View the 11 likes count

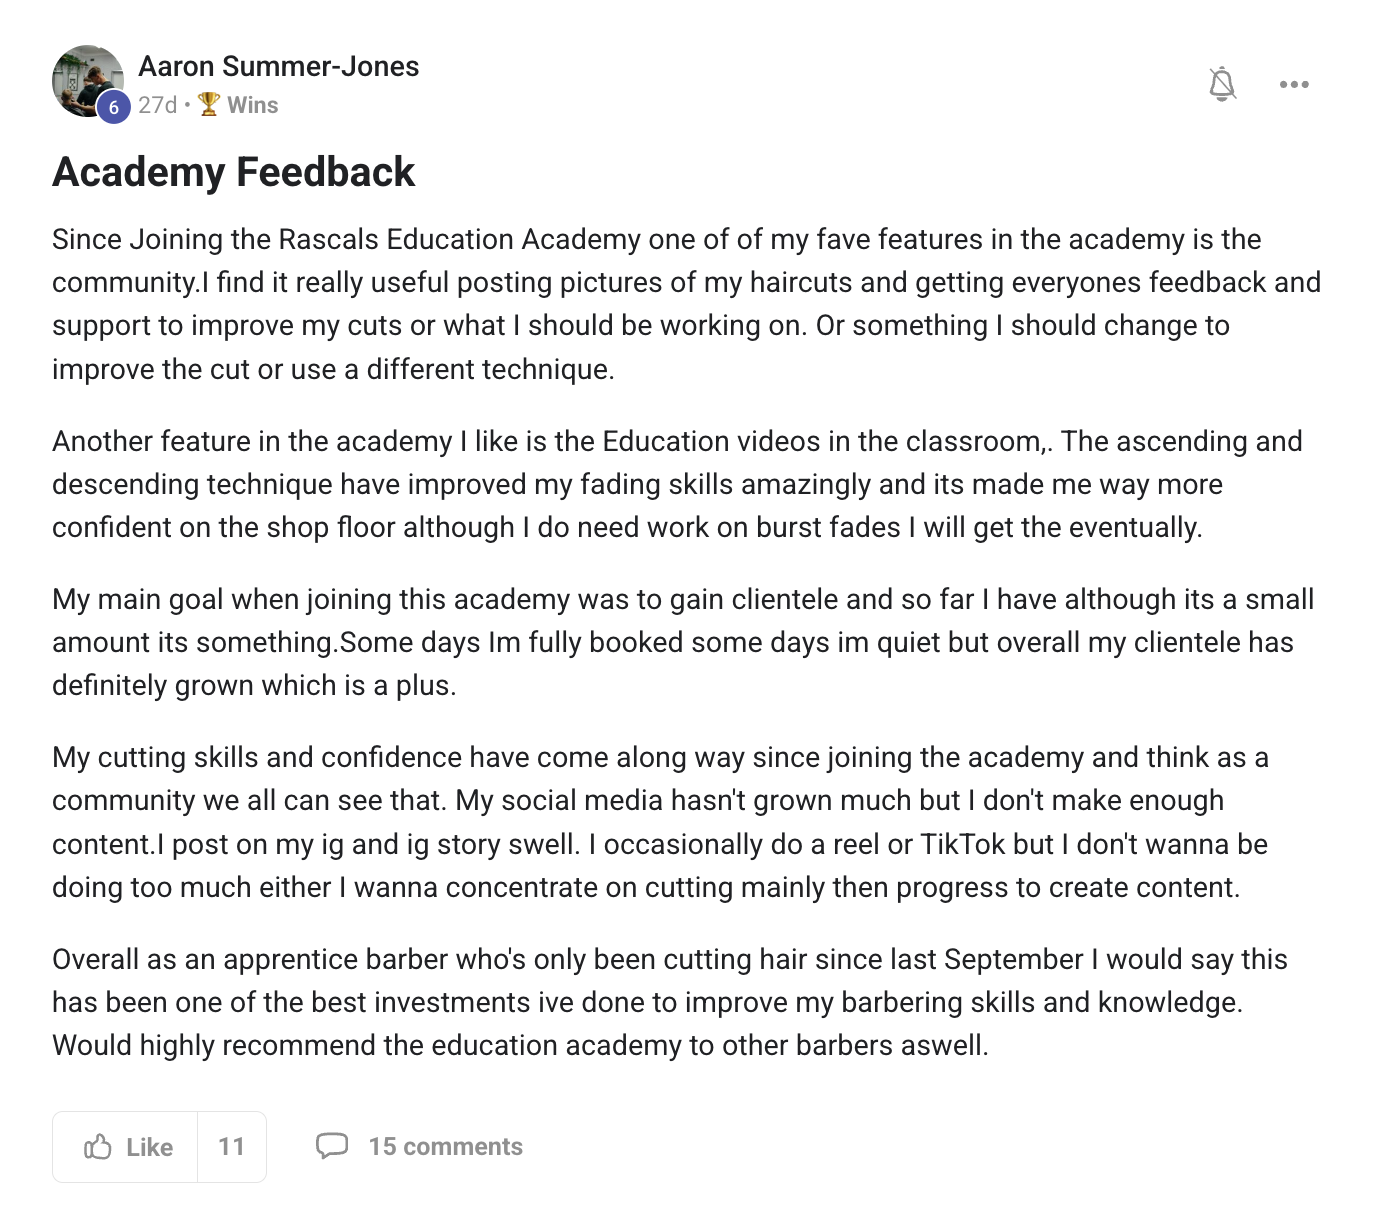pos(231,1147)
